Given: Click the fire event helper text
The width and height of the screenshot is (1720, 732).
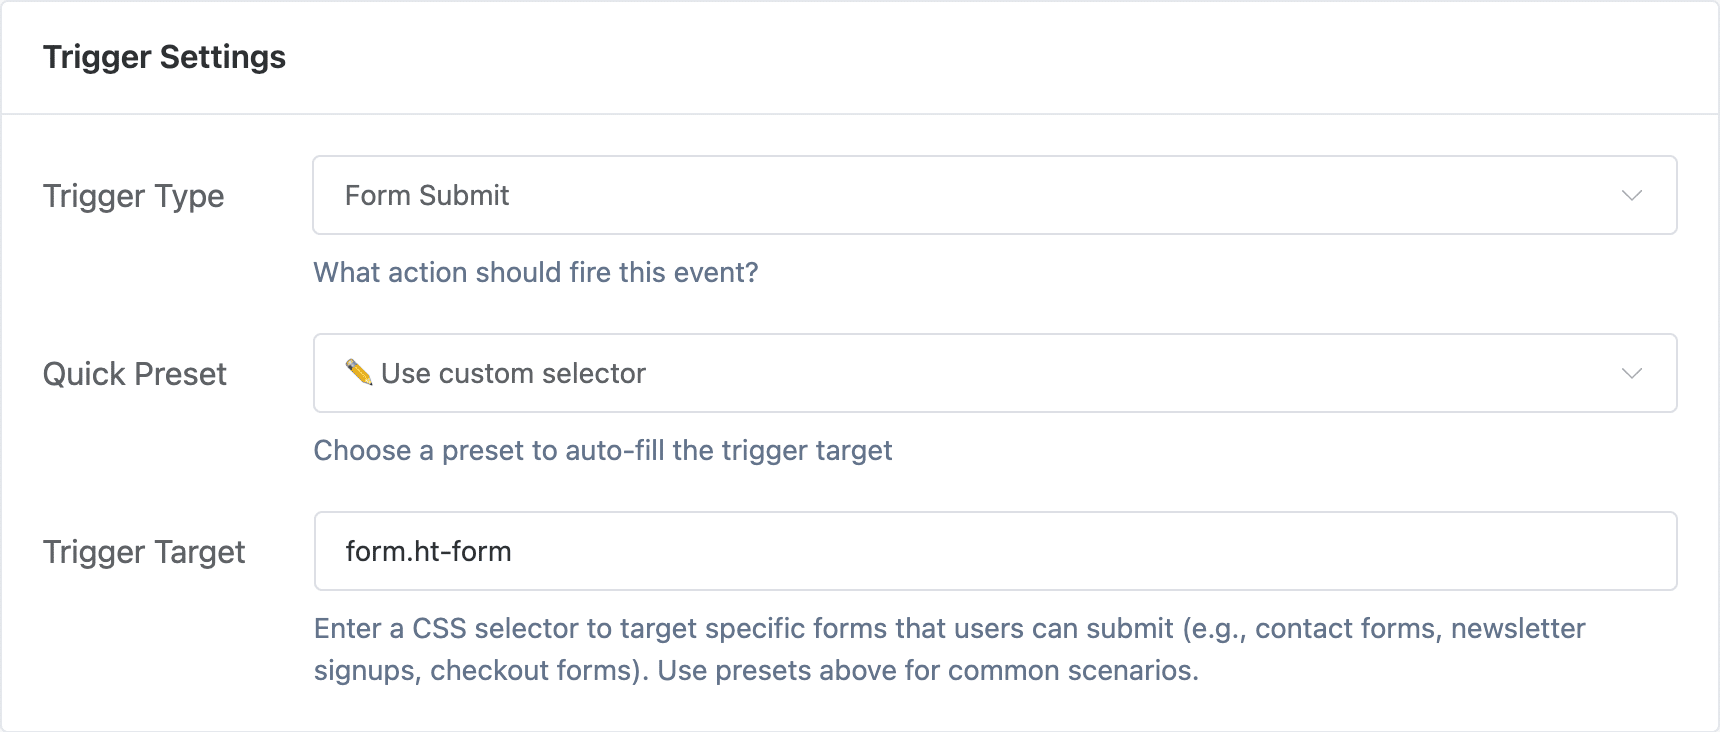Looking at the screenshot, I should [535, 272].
